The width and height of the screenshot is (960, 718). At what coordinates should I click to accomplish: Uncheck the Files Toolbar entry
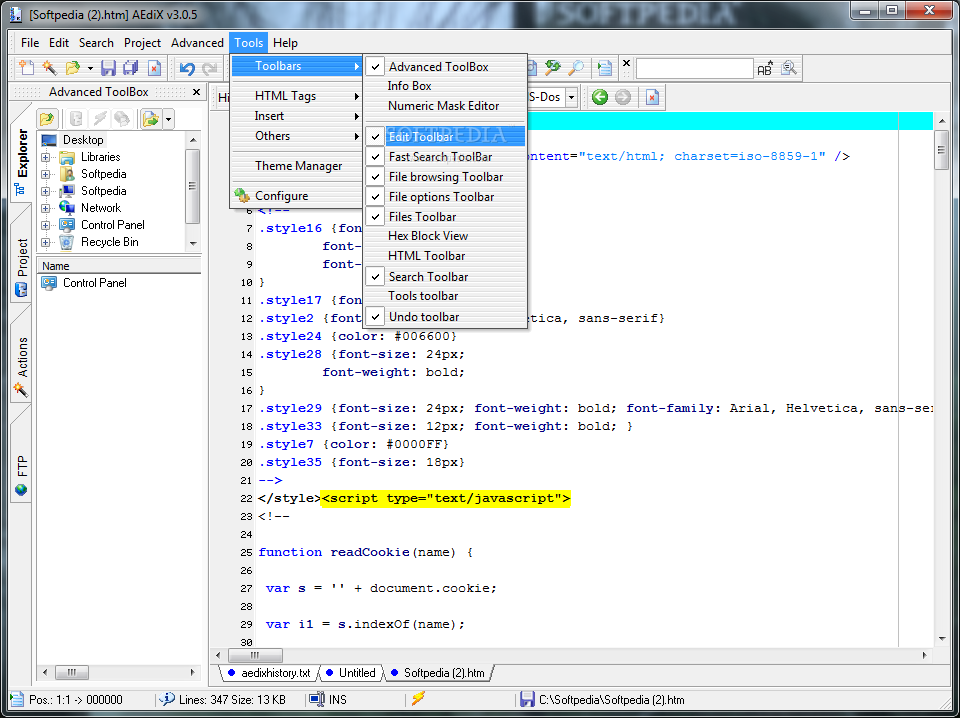[x=445, y=217]
